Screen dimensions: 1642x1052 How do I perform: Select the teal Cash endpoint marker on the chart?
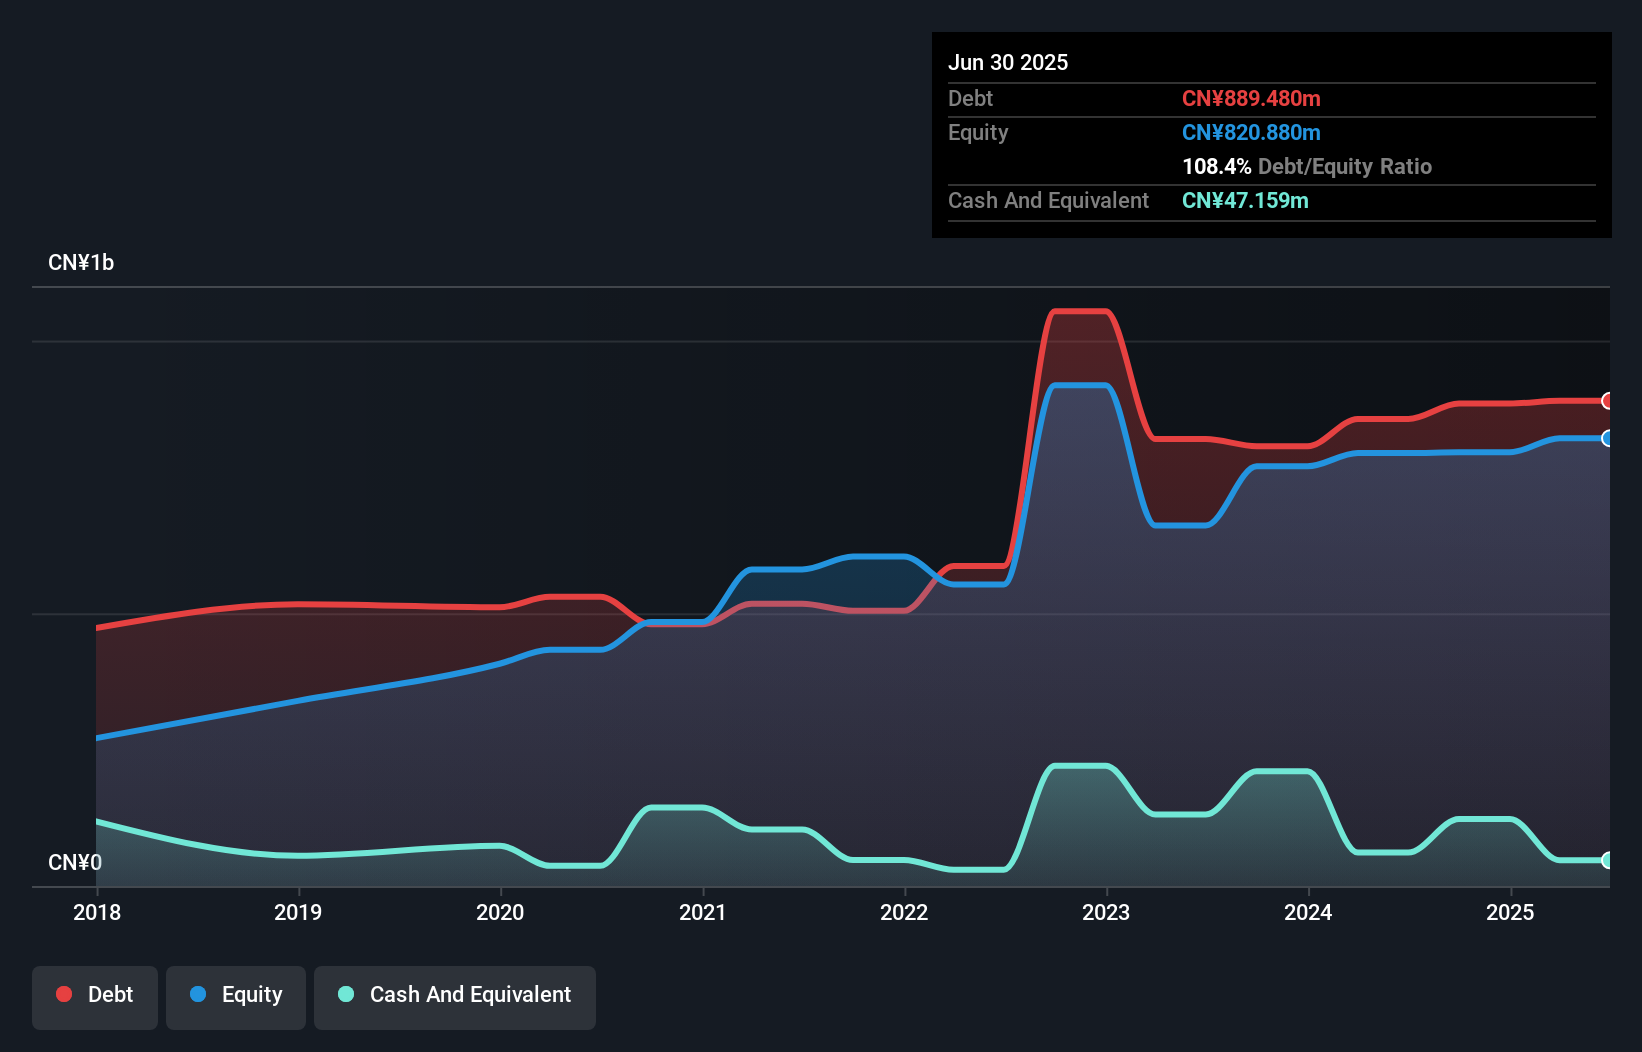[1607, 860]
